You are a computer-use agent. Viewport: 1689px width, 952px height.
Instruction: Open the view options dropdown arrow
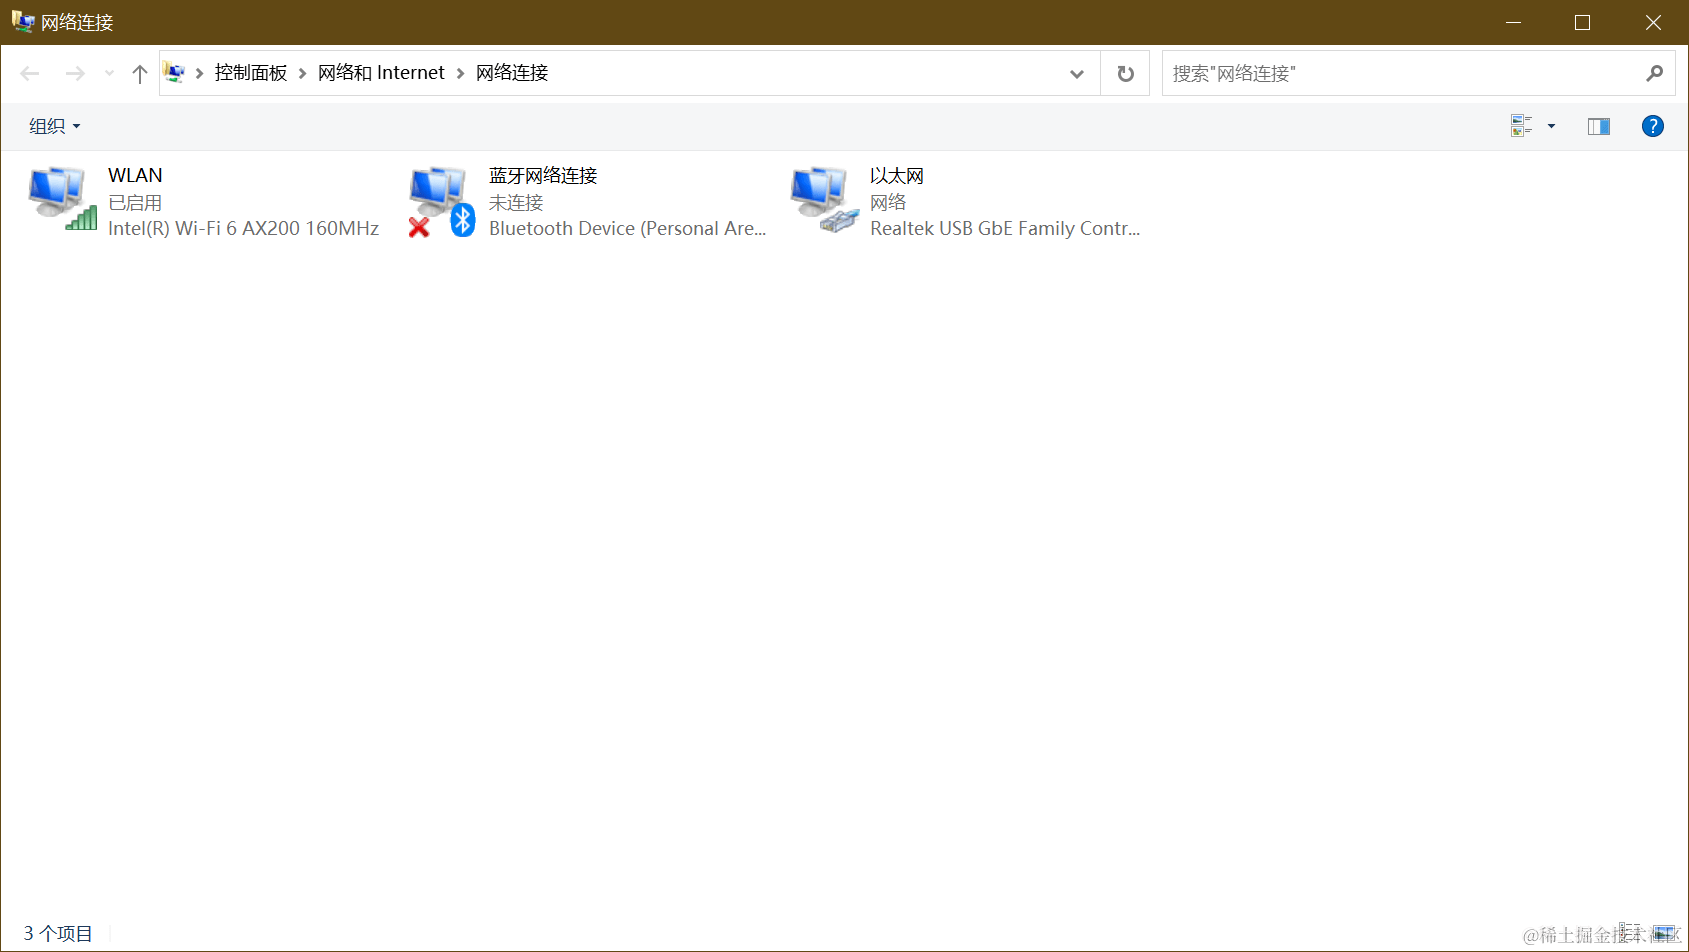[1551, 127]
